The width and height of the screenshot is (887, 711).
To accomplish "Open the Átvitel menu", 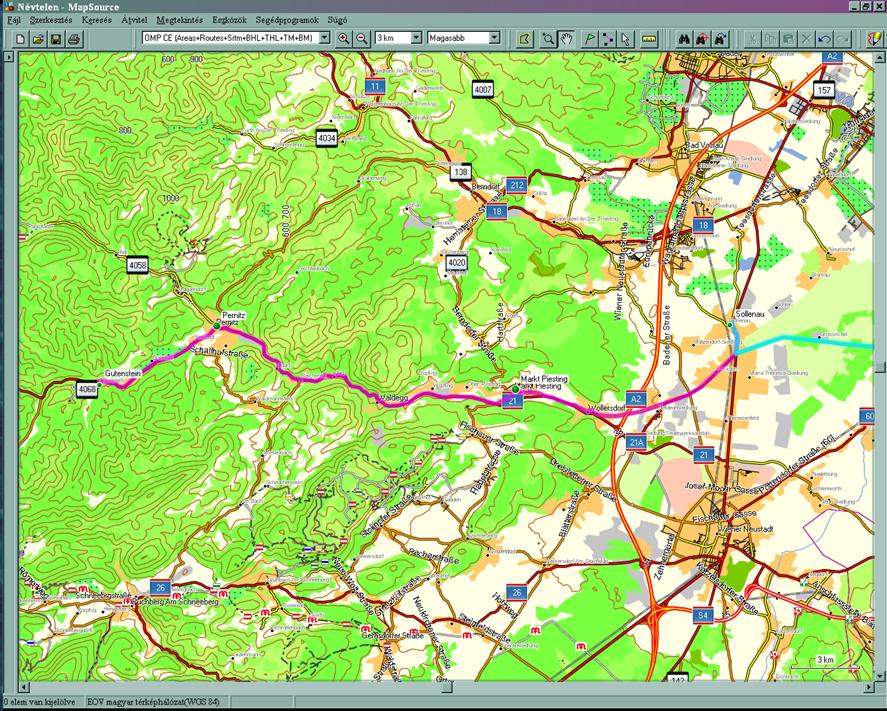I will click(134, 20).
